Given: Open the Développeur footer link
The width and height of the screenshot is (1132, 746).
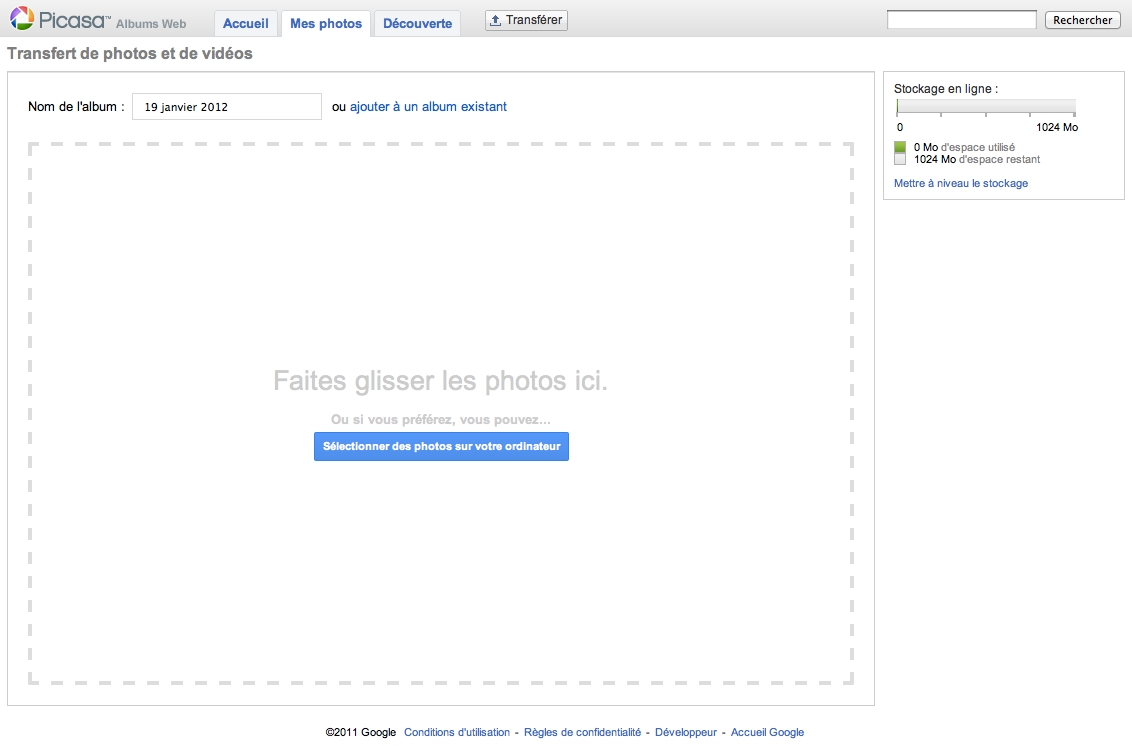Looking at the screenshot, I should point(685,733).
